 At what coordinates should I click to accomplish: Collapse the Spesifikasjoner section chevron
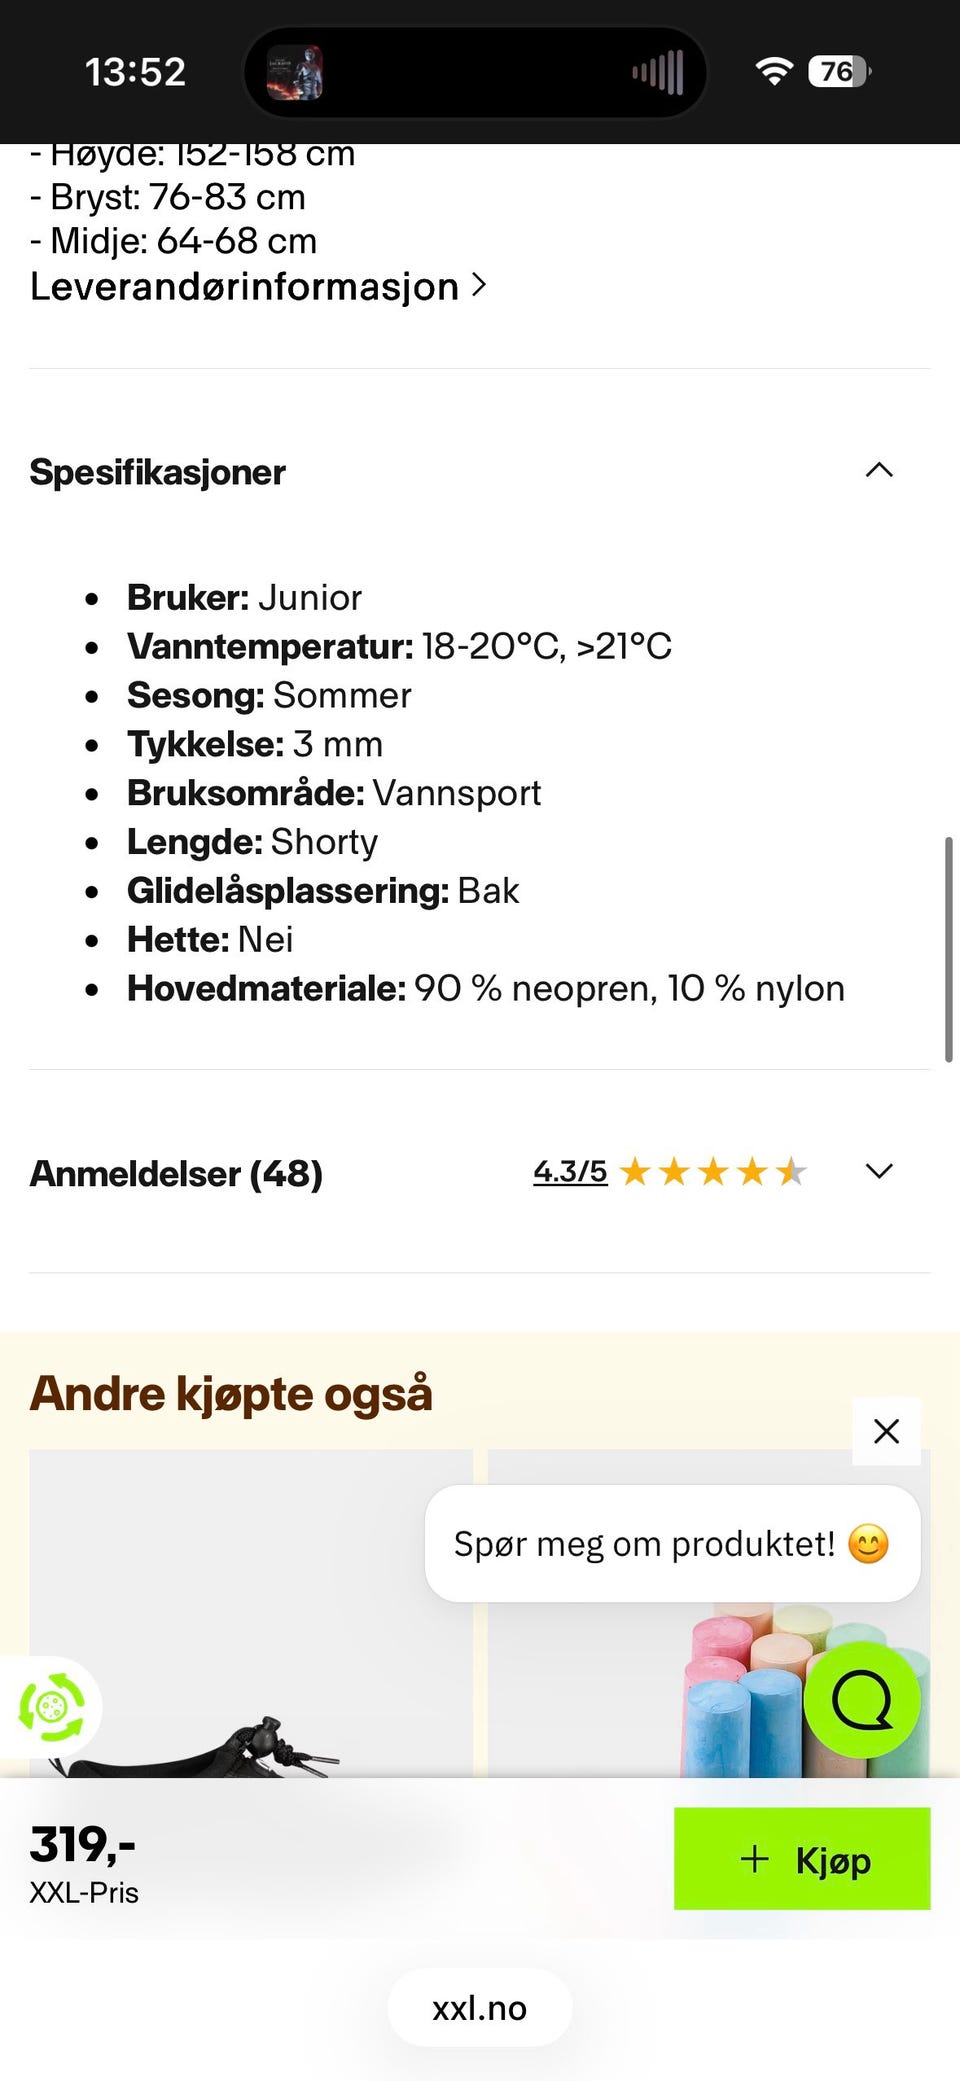(879, 470)
